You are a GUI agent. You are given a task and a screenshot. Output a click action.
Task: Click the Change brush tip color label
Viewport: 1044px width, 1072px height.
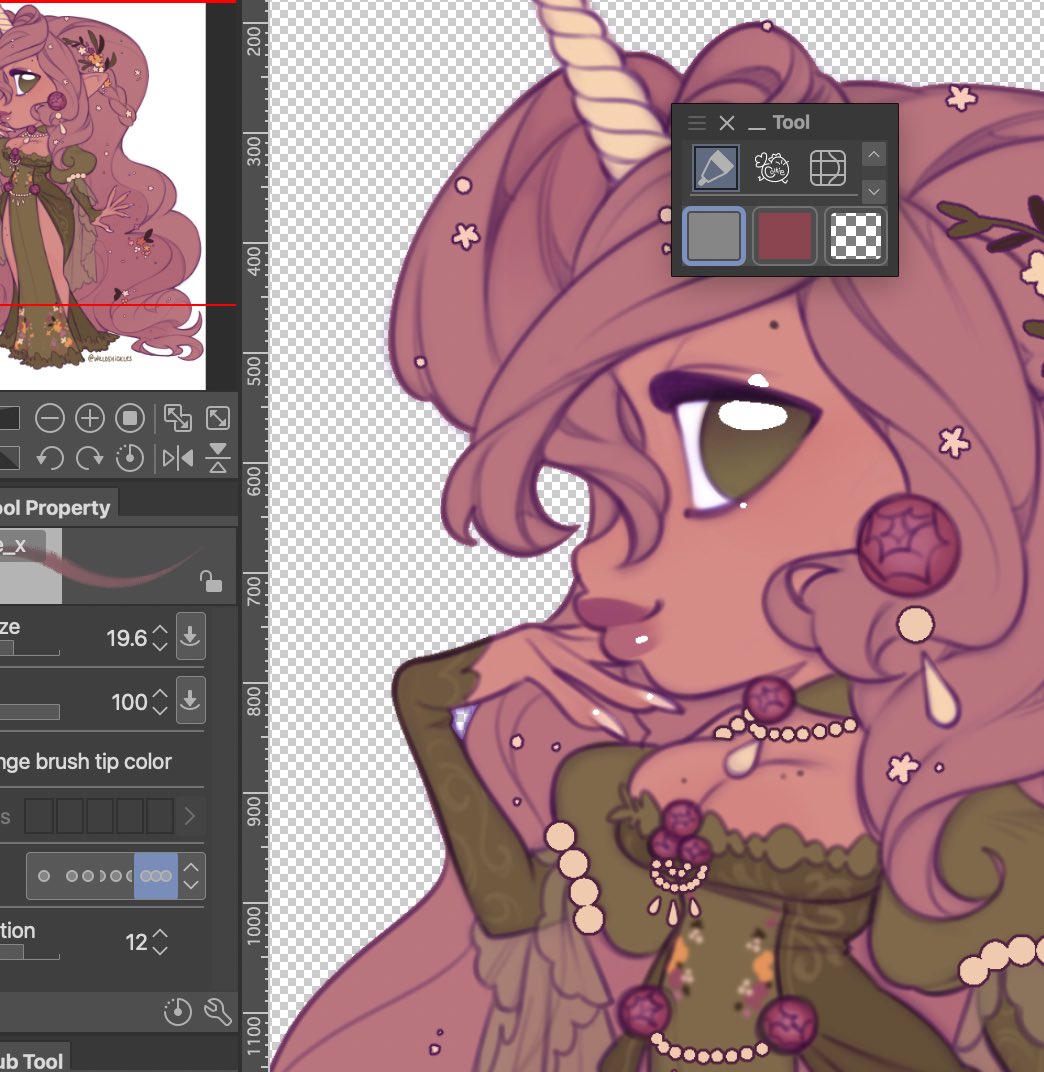tap(85, 762)
